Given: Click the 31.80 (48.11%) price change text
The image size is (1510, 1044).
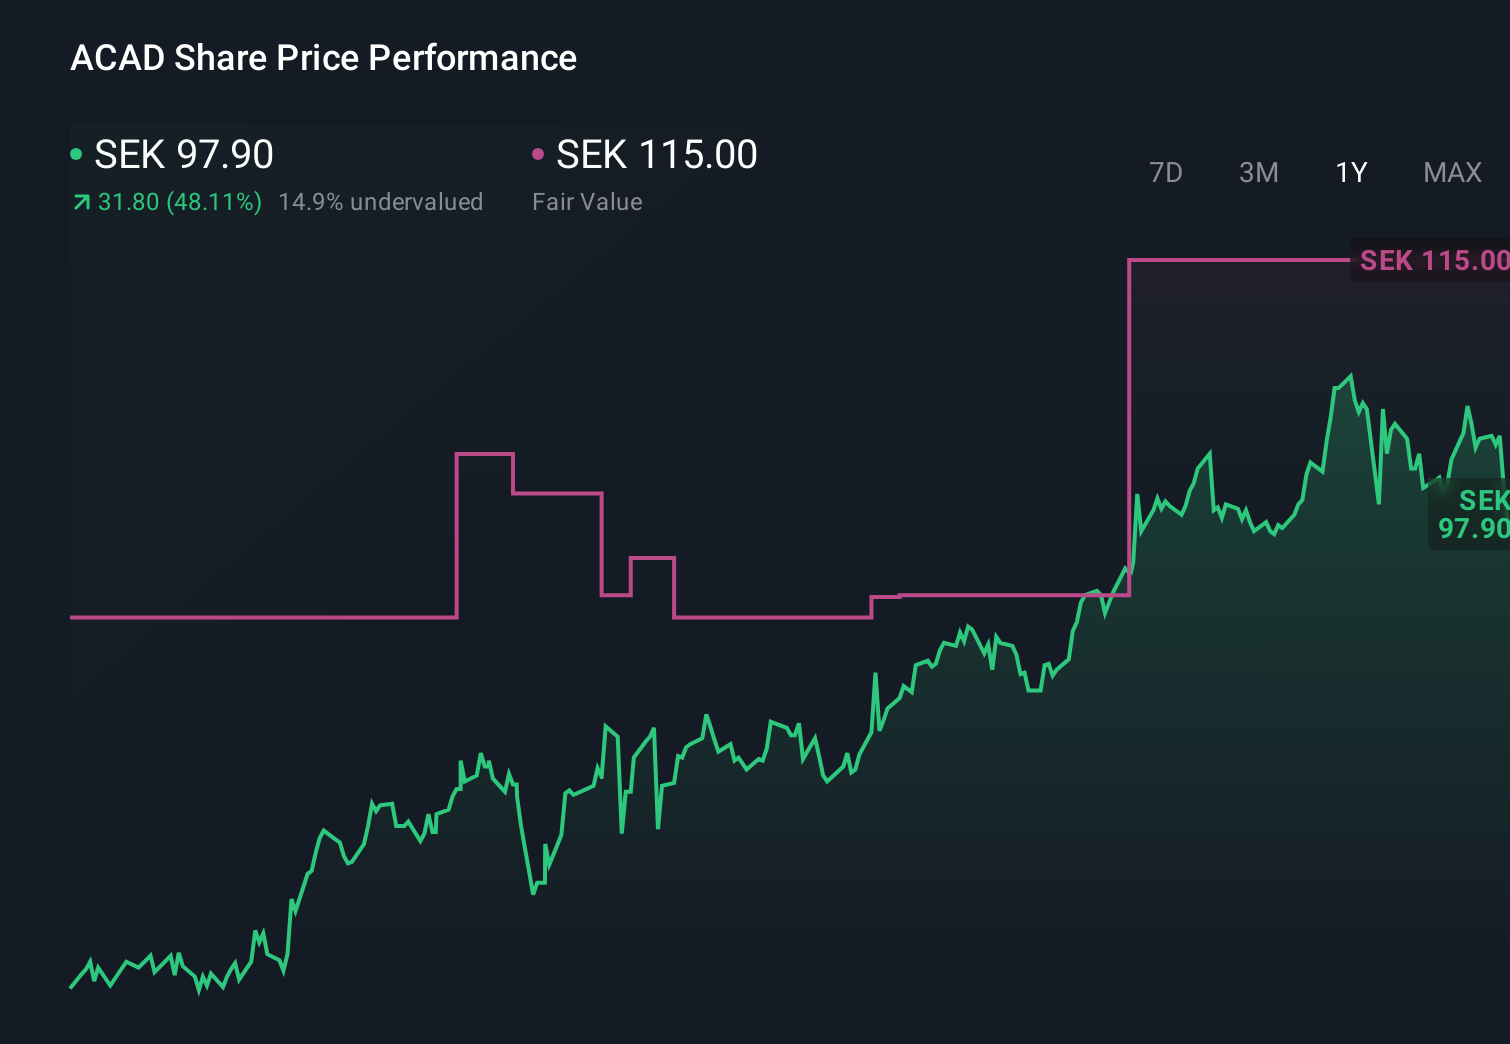Looking at the screenshot, I should 178,201.
